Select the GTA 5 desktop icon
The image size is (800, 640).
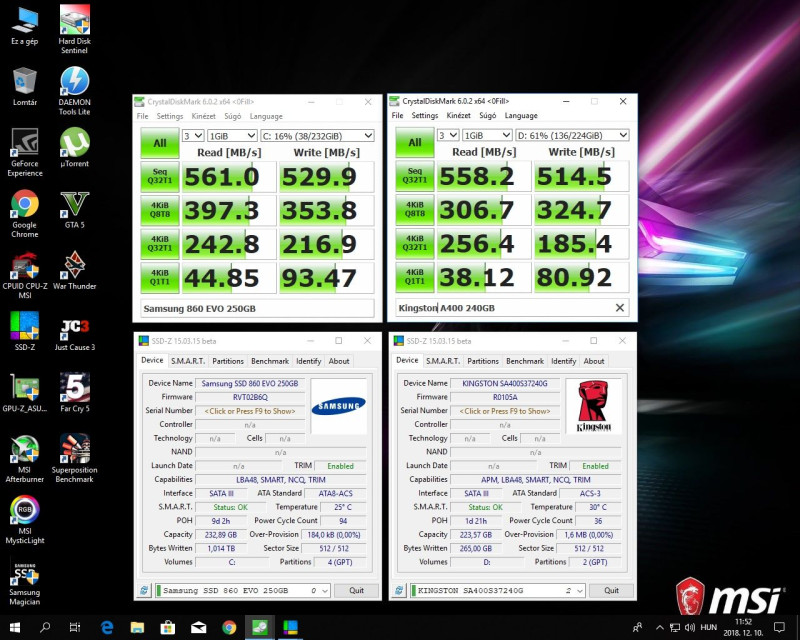click(74, 209)
